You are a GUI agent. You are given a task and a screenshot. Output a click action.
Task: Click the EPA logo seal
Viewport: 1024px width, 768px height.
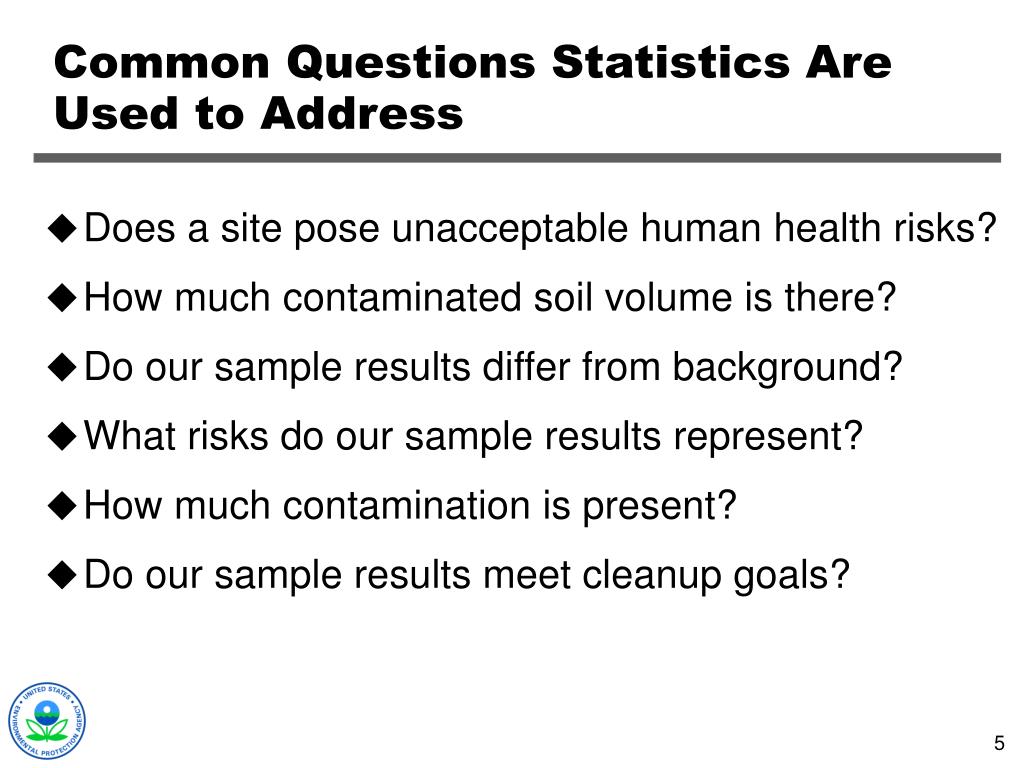[47, 721]
